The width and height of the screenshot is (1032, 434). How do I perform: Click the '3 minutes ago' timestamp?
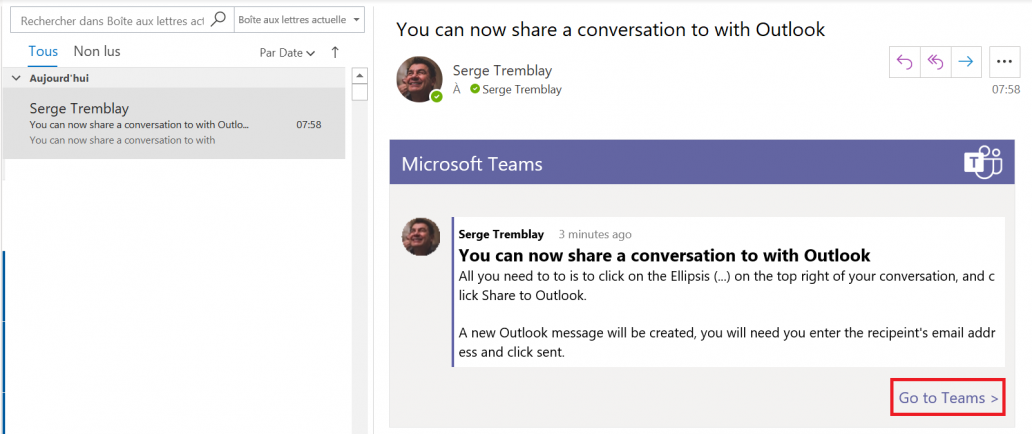(595, 234)
